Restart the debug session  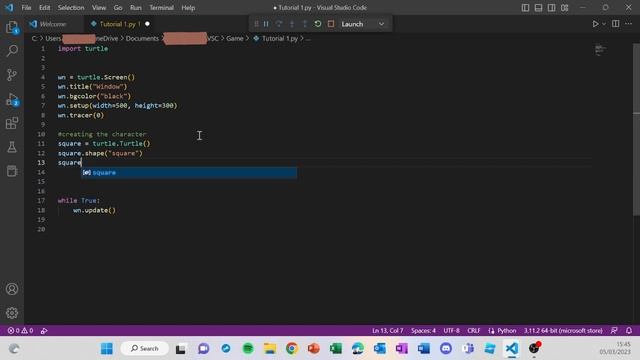click(318, 24)
